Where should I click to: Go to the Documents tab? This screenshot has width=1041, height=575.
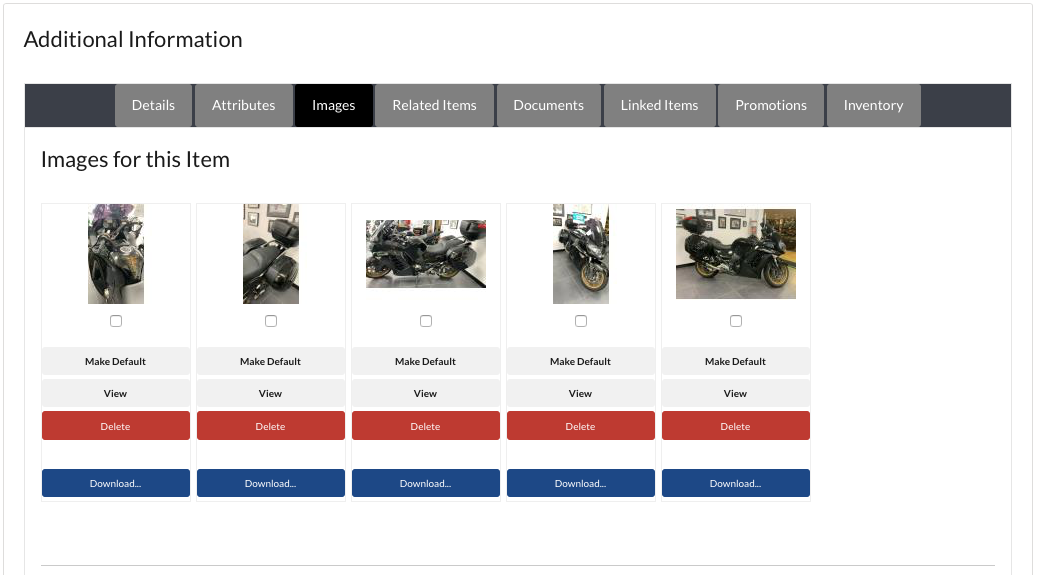coord(548,105)
